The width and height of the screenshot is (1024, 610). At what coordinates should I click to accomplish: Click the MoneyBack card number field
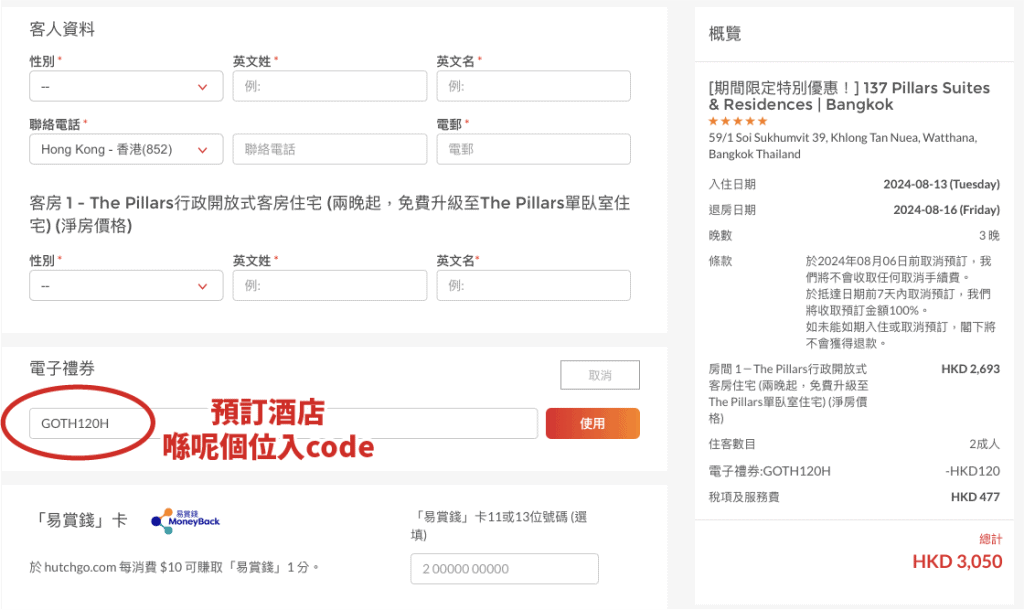pyautogui.click(x=504, y=568)
